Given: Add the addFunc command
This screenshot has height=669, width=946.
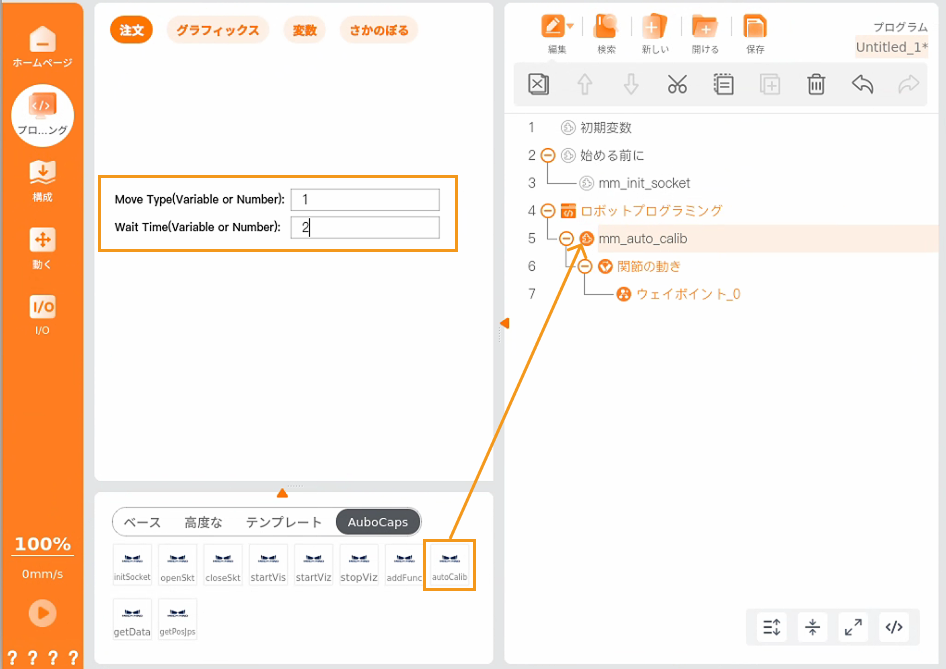Looking at the screenshot, I should [x=404, y=565].
